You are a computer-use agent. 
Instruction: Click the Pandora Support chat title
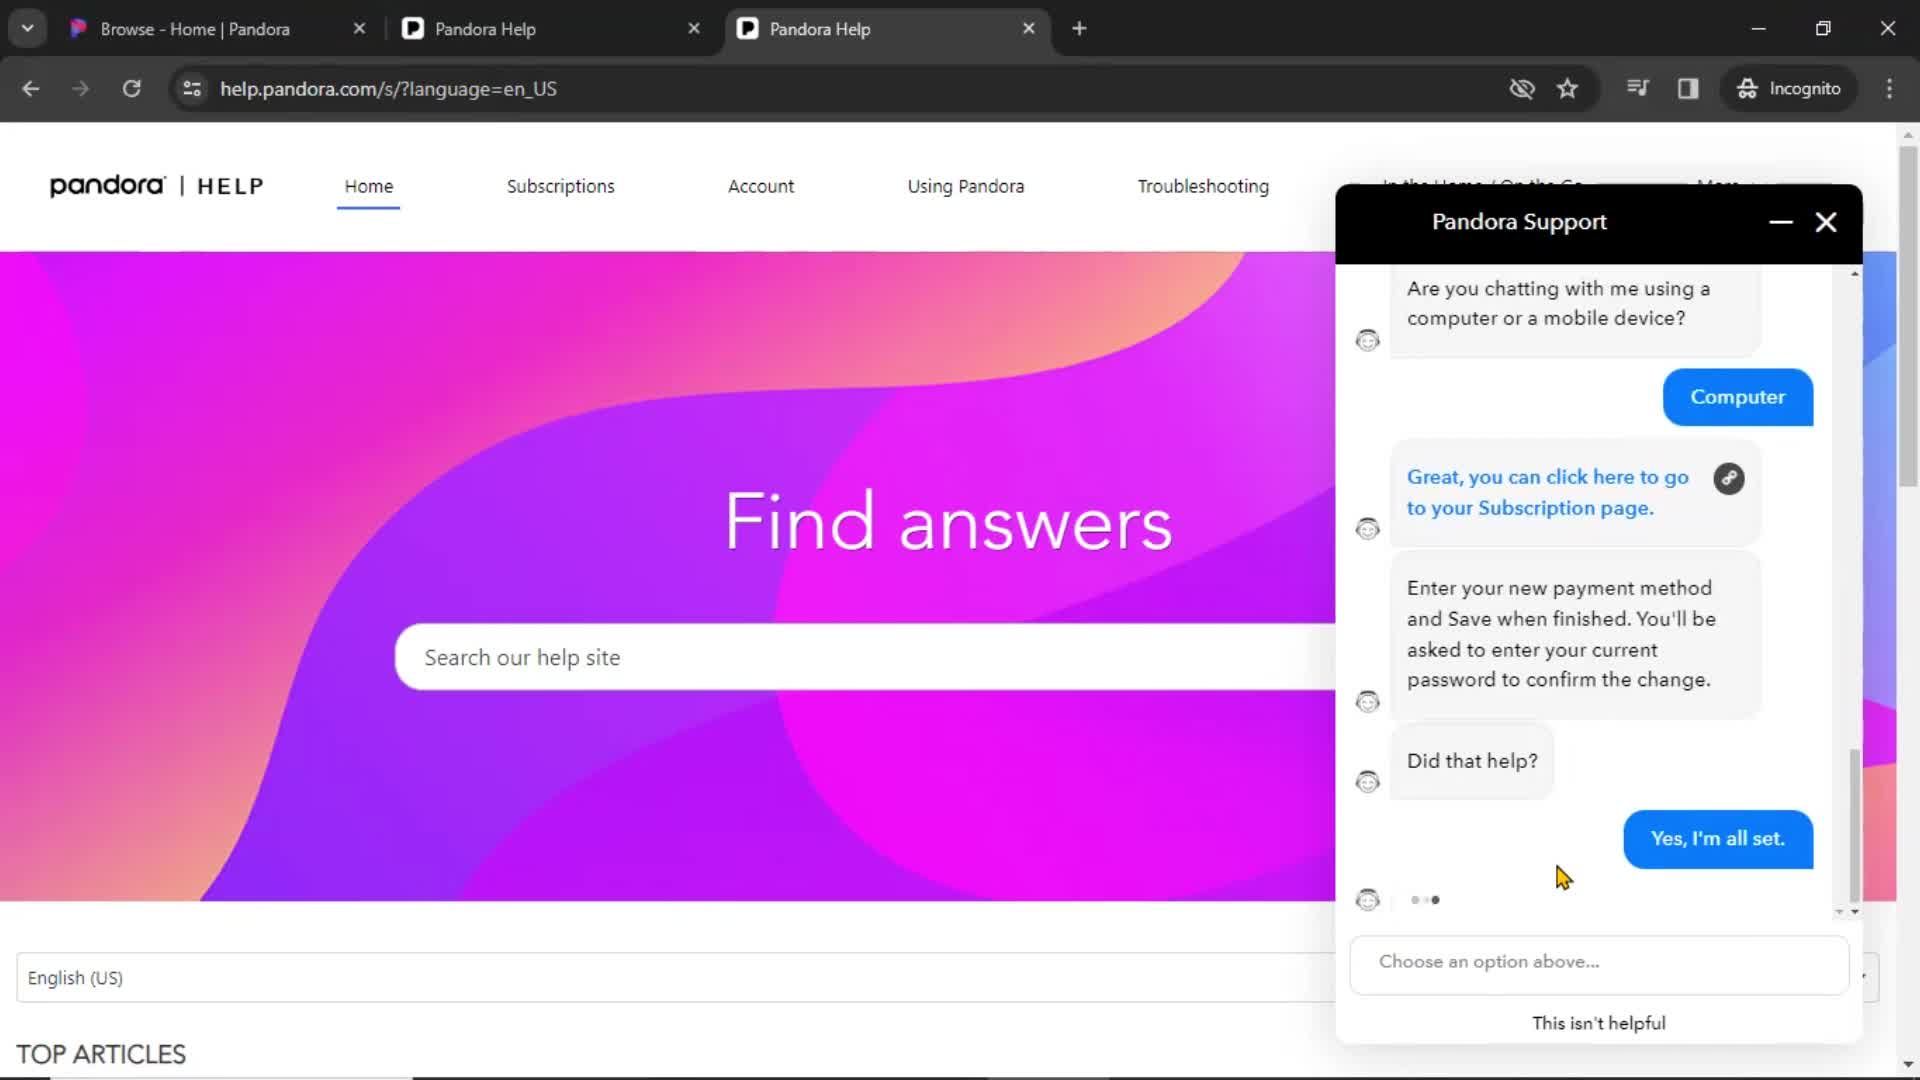pos(1519,222)
